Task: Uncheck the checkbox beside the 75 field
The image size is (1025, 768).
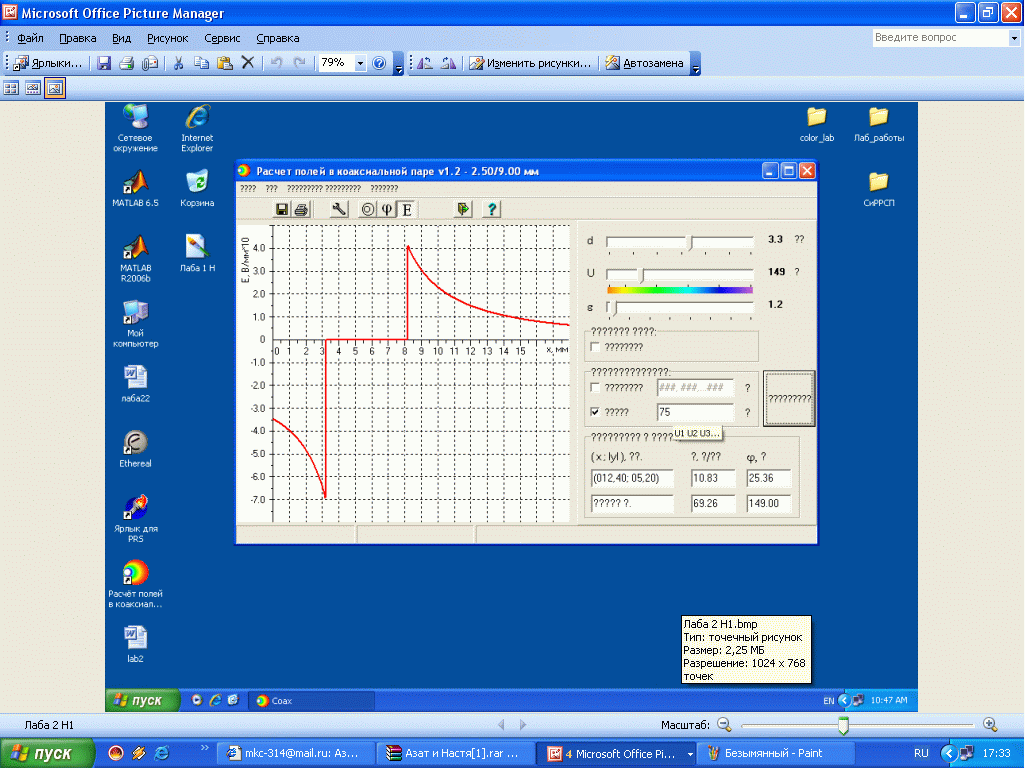Action: pyautogui.click(x=595, y=412)
